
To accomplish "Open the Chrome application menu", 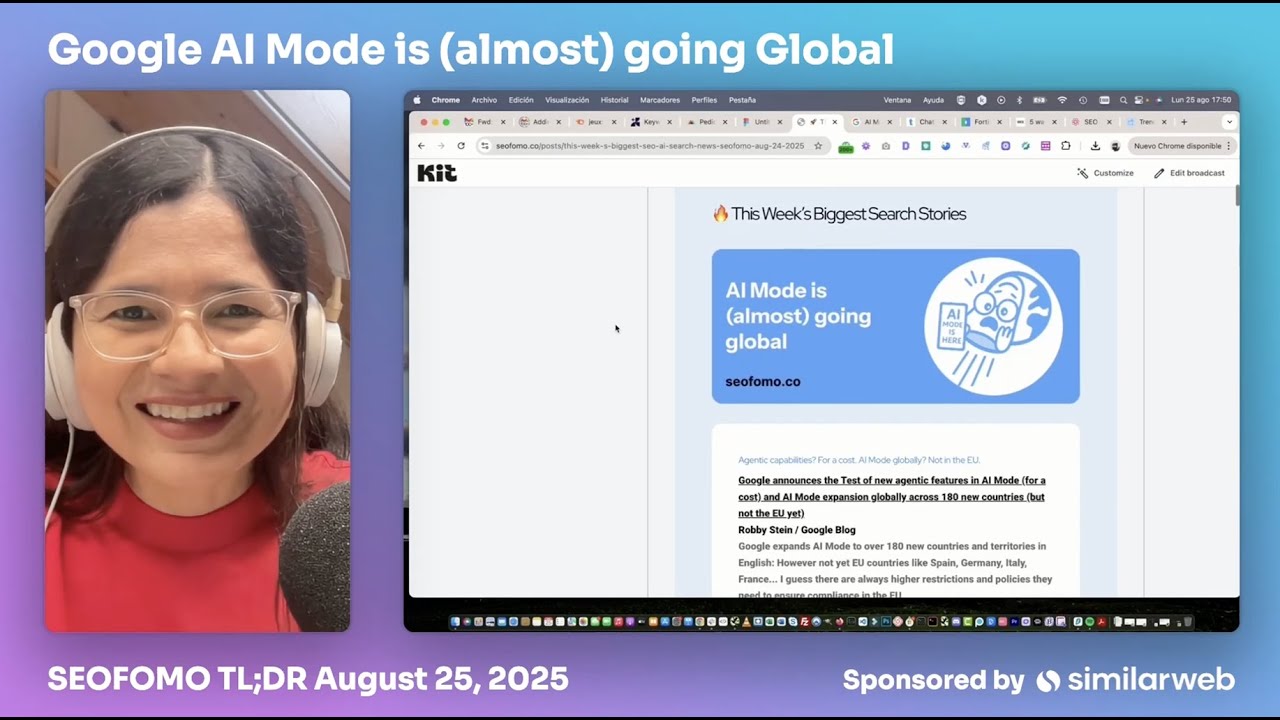I will pyautogui.click(x=445, y=100).
